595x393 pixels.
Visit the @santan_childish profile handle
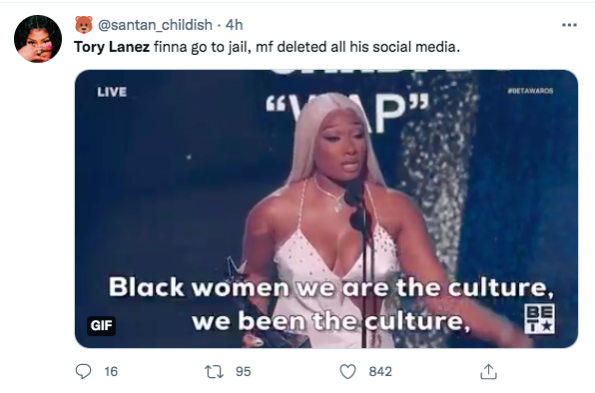tap(155, 25)
